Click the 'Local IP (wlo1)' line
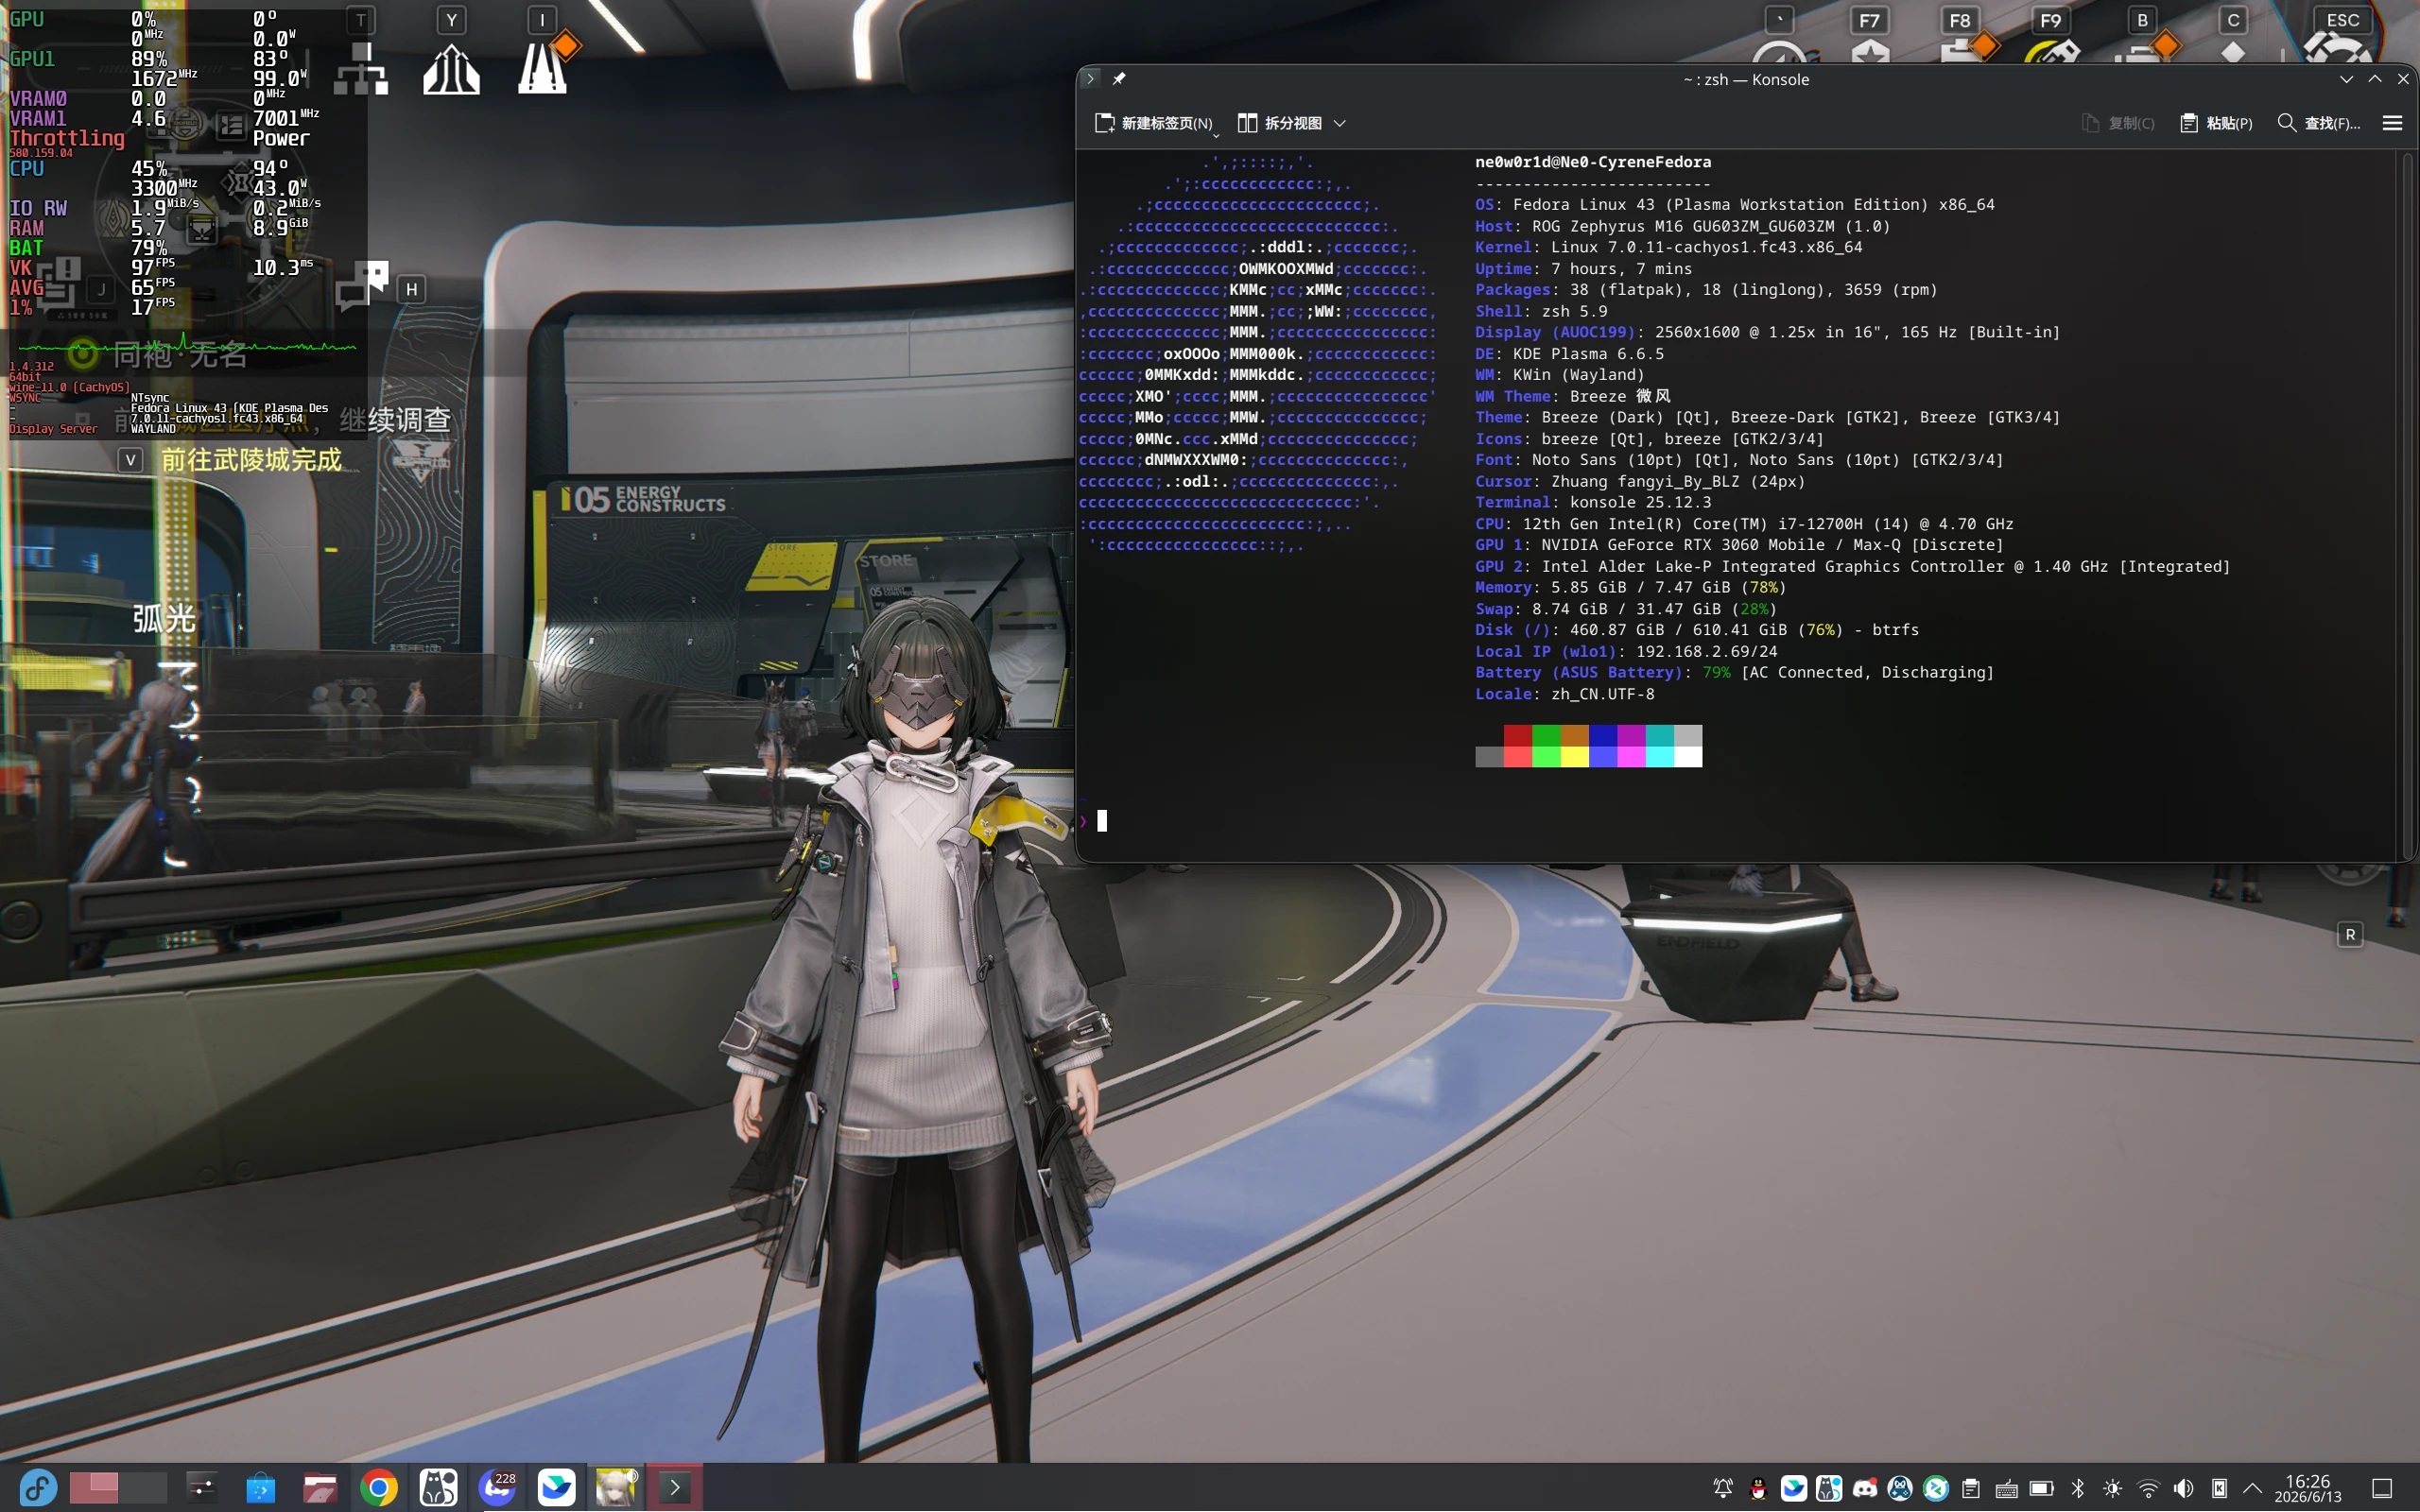Viewport: 2420px width, 1512px height. coord(1626,651)
